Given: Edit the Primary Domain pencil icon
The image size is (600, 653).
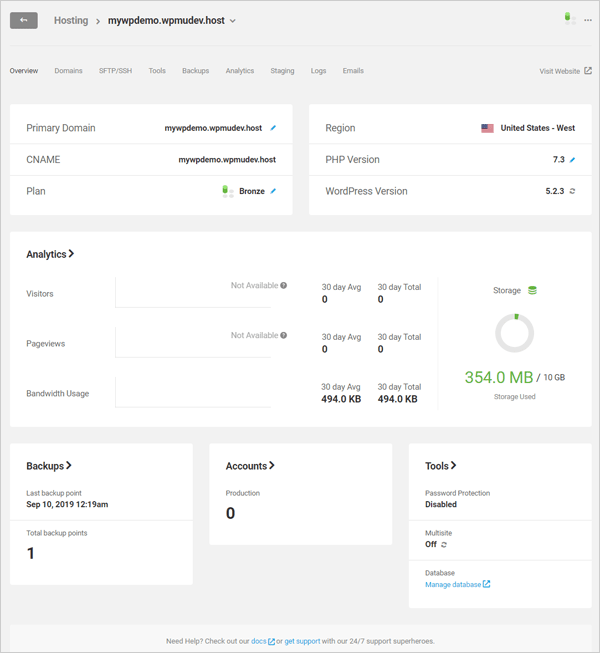Looking at the screenshot, I should [273, 128].
